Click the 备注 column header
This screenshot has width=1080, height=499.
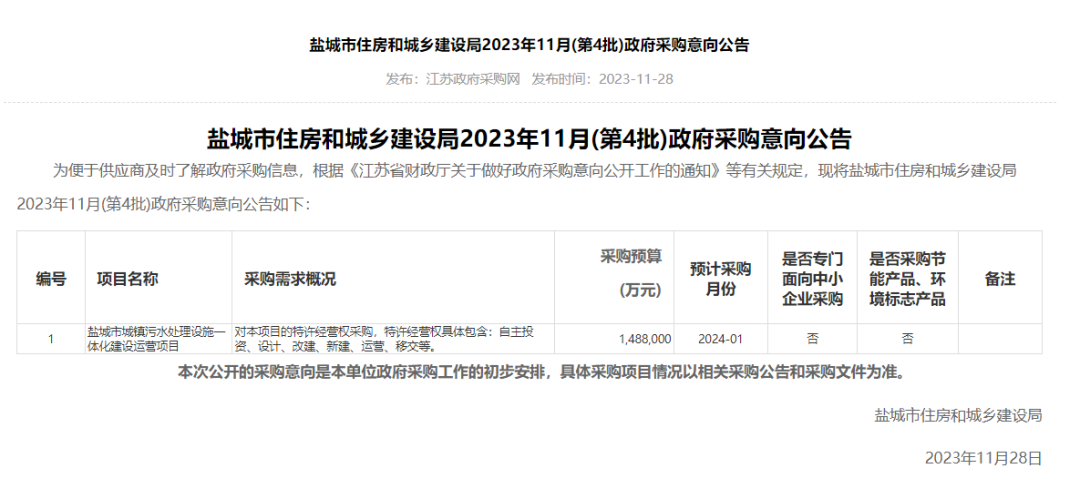coord(1000,279)
